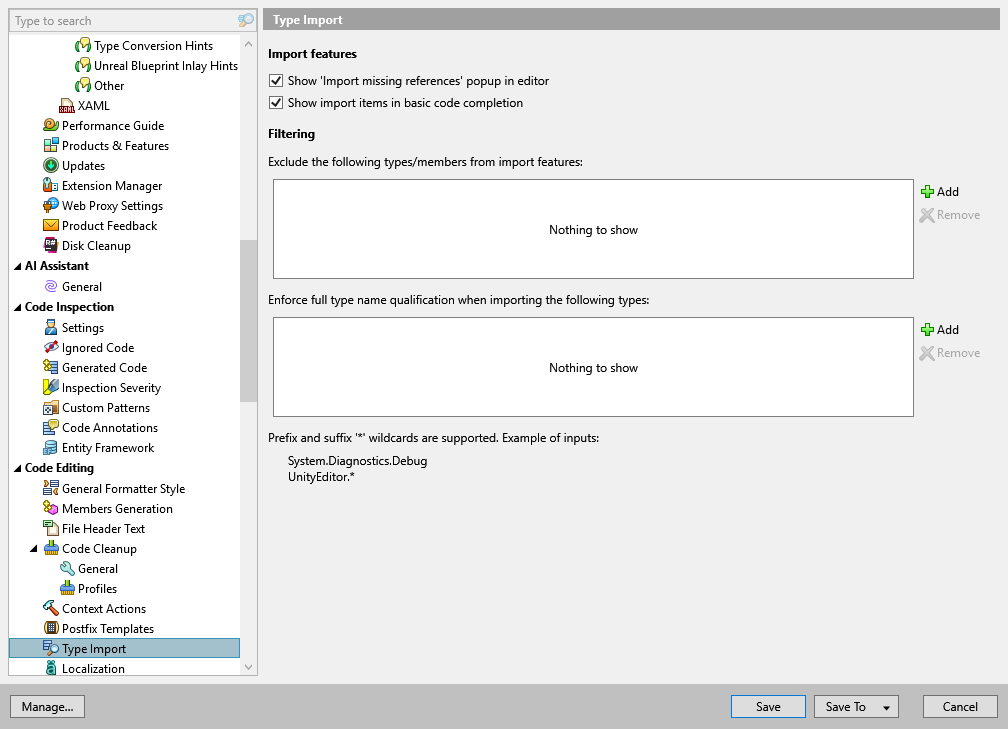Click the tree scroll up arrow
1008x729 pixels.
click(248, 44)
